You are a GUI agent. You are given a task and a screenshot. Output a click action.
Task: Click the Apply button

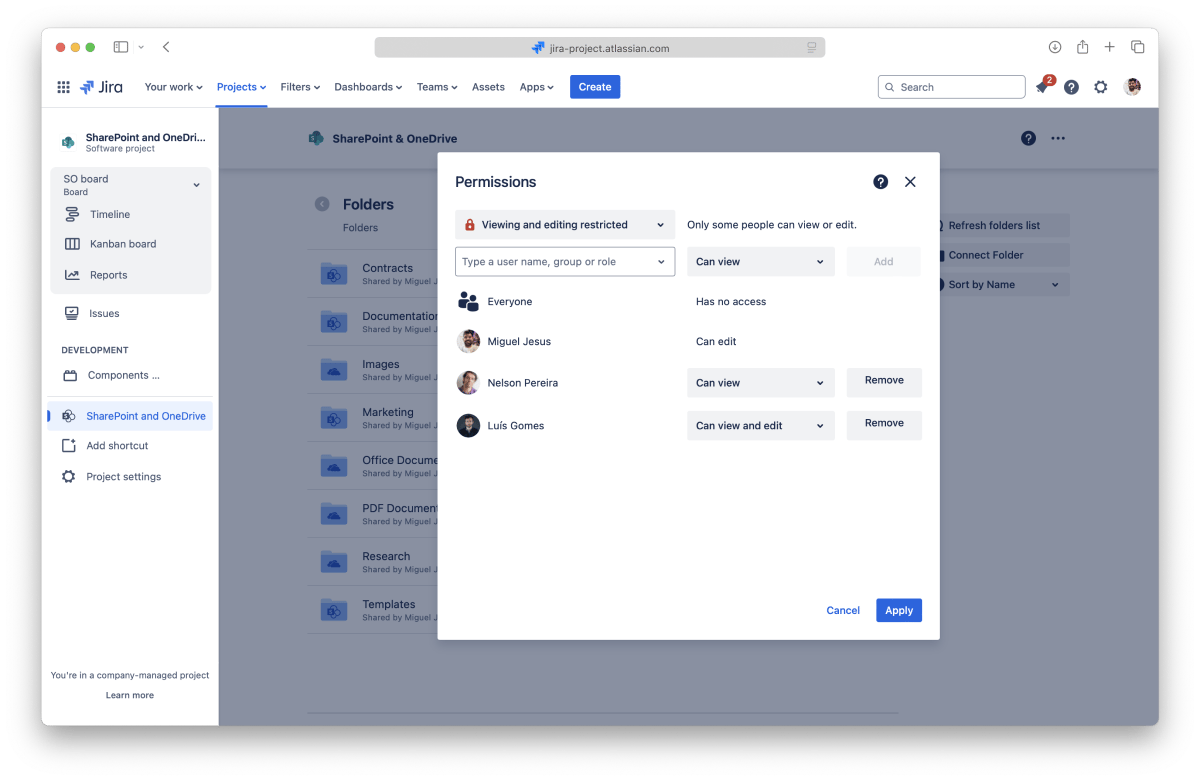point(898,610)
